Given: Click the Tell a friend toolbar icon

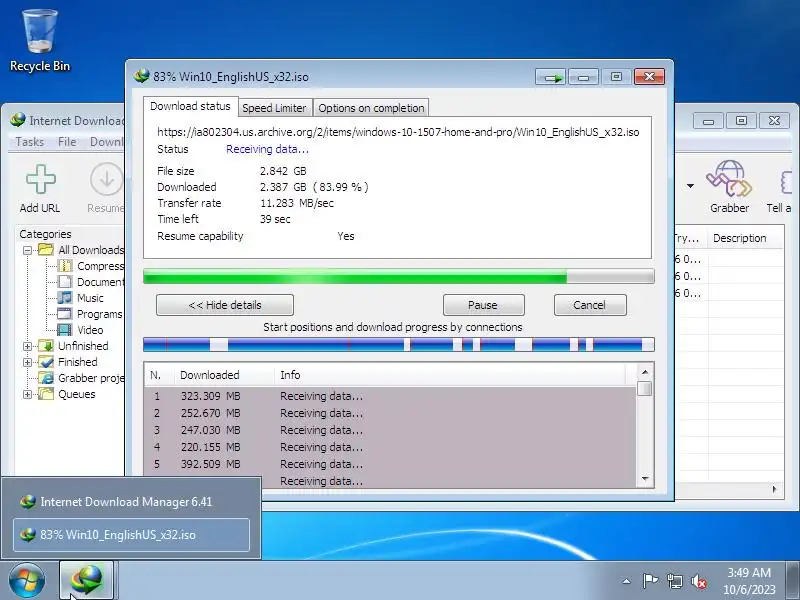Looking at the screenshot, I should (x=786, y=182).
